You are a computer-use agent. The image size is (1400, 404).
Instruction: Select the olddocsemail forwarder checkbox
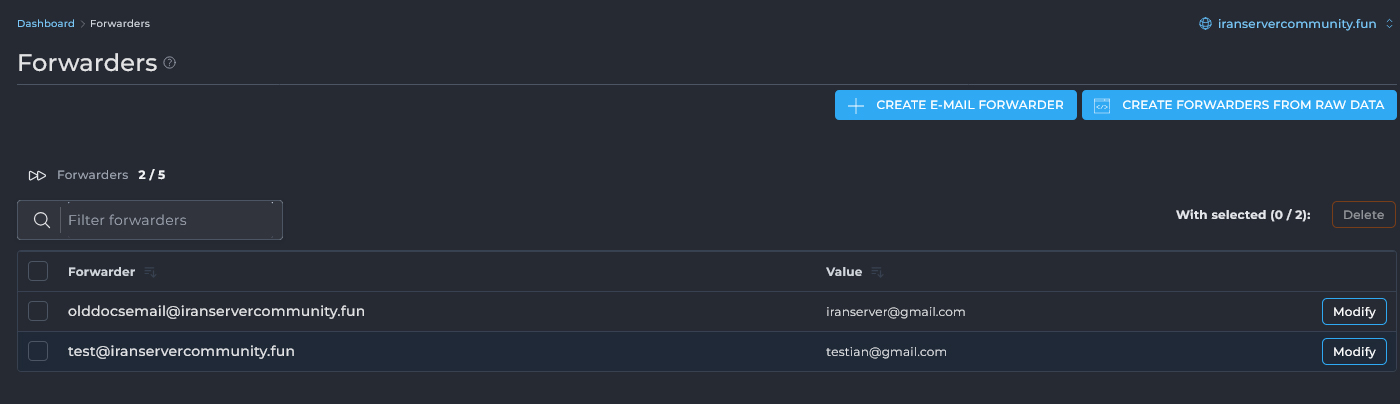pos(38,311)
